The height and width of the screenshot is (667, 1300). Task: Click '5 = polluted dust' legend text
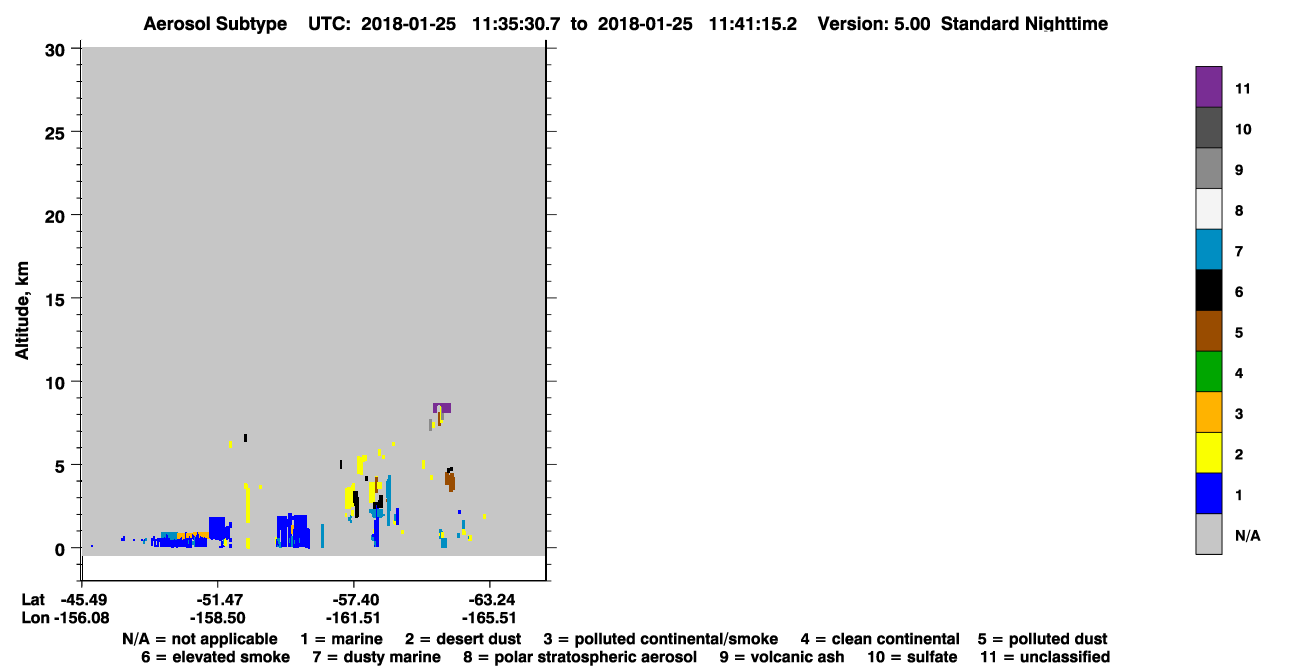[x=1042, y=638]
